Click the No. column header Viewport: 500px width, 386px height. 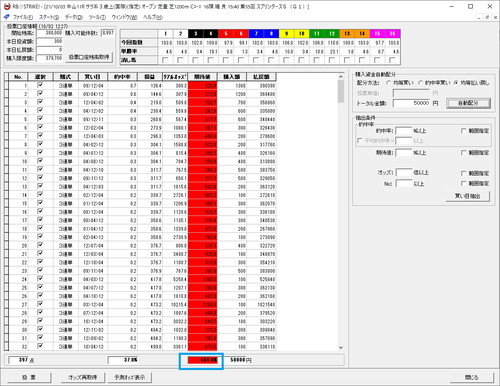[18, 77]
